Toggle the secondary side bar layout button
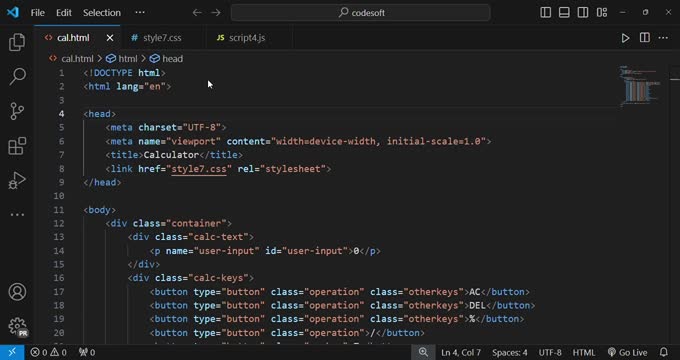This screenshot has width=680, height=360. pyautogui.click(x=583, y=13)
